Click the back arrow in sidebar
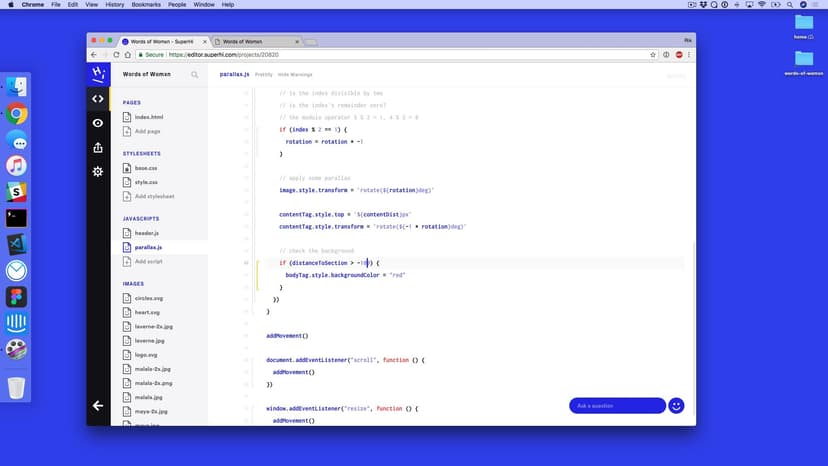 pos(97,405)
